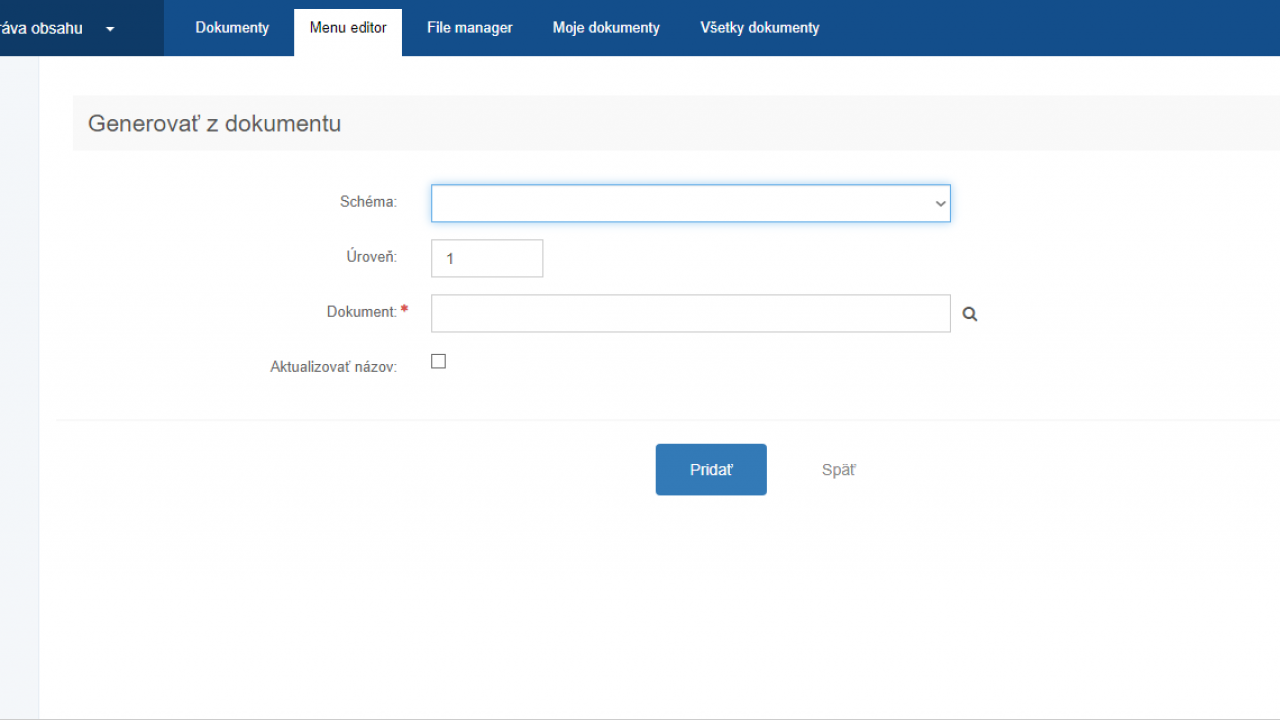Open the Všetky dokumenty tab
Viewport: 1280px width, 720px height.
tap(759, 28)
